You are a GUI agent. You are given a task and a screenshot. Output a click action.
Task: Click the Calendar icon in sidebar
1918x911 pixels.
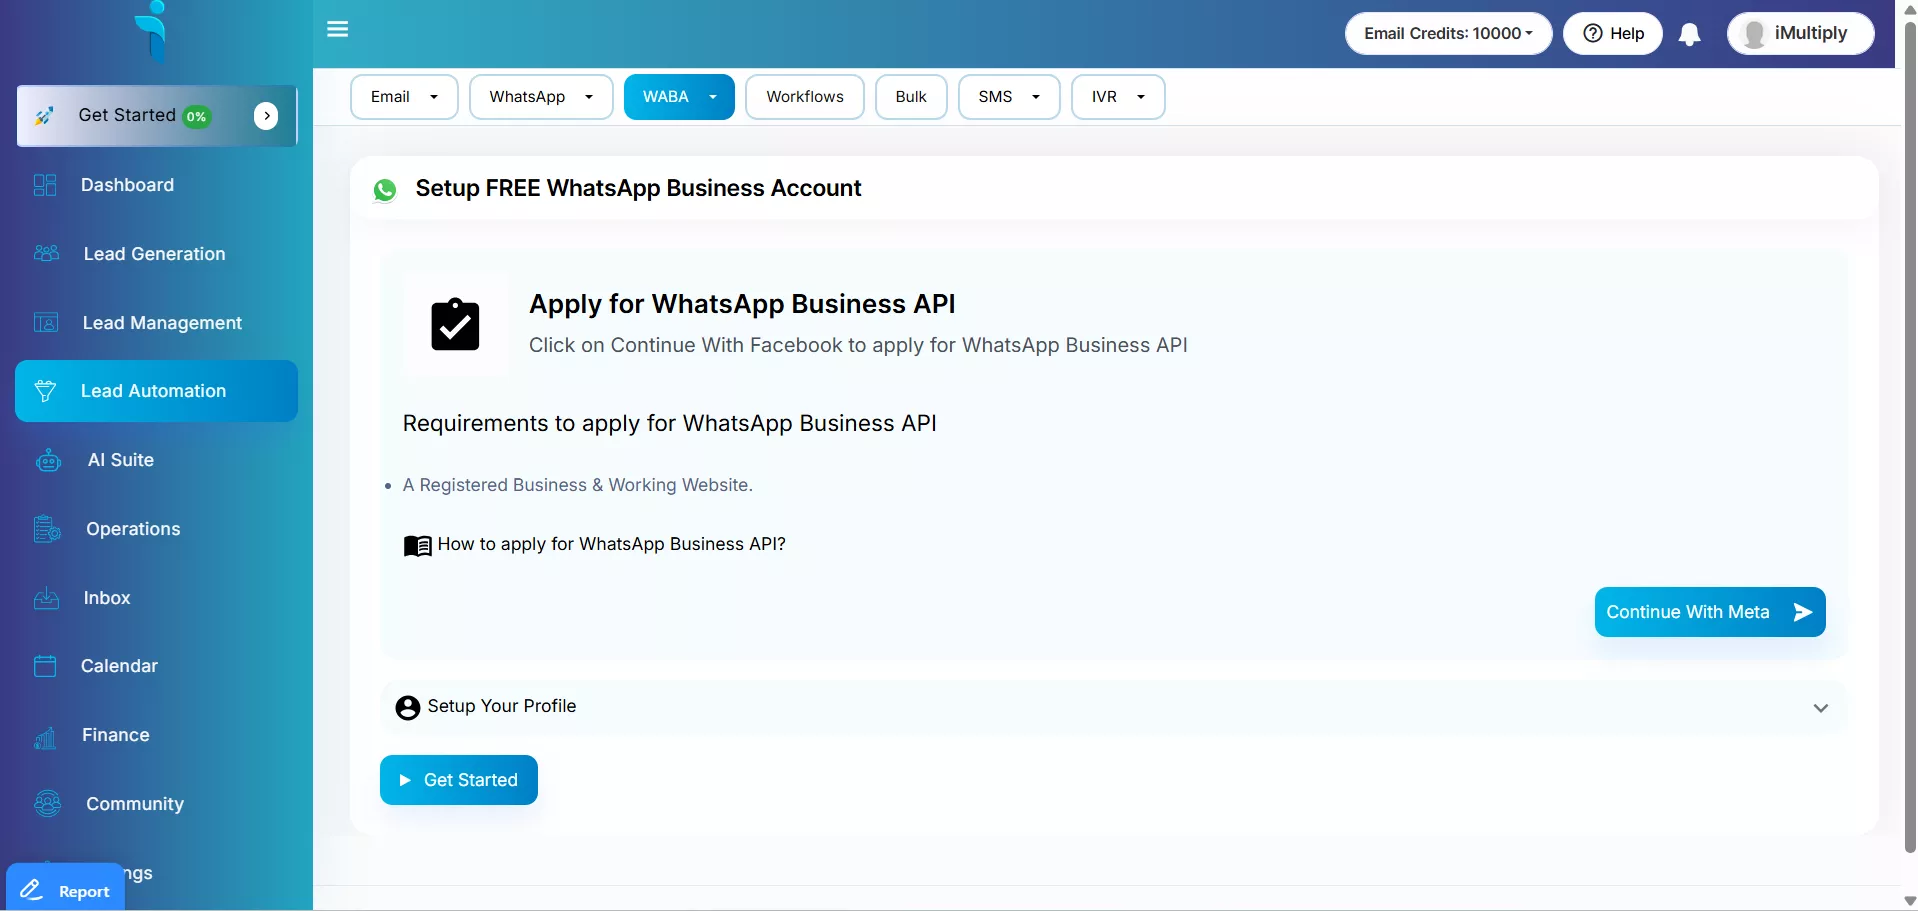(x=45, y=666)
